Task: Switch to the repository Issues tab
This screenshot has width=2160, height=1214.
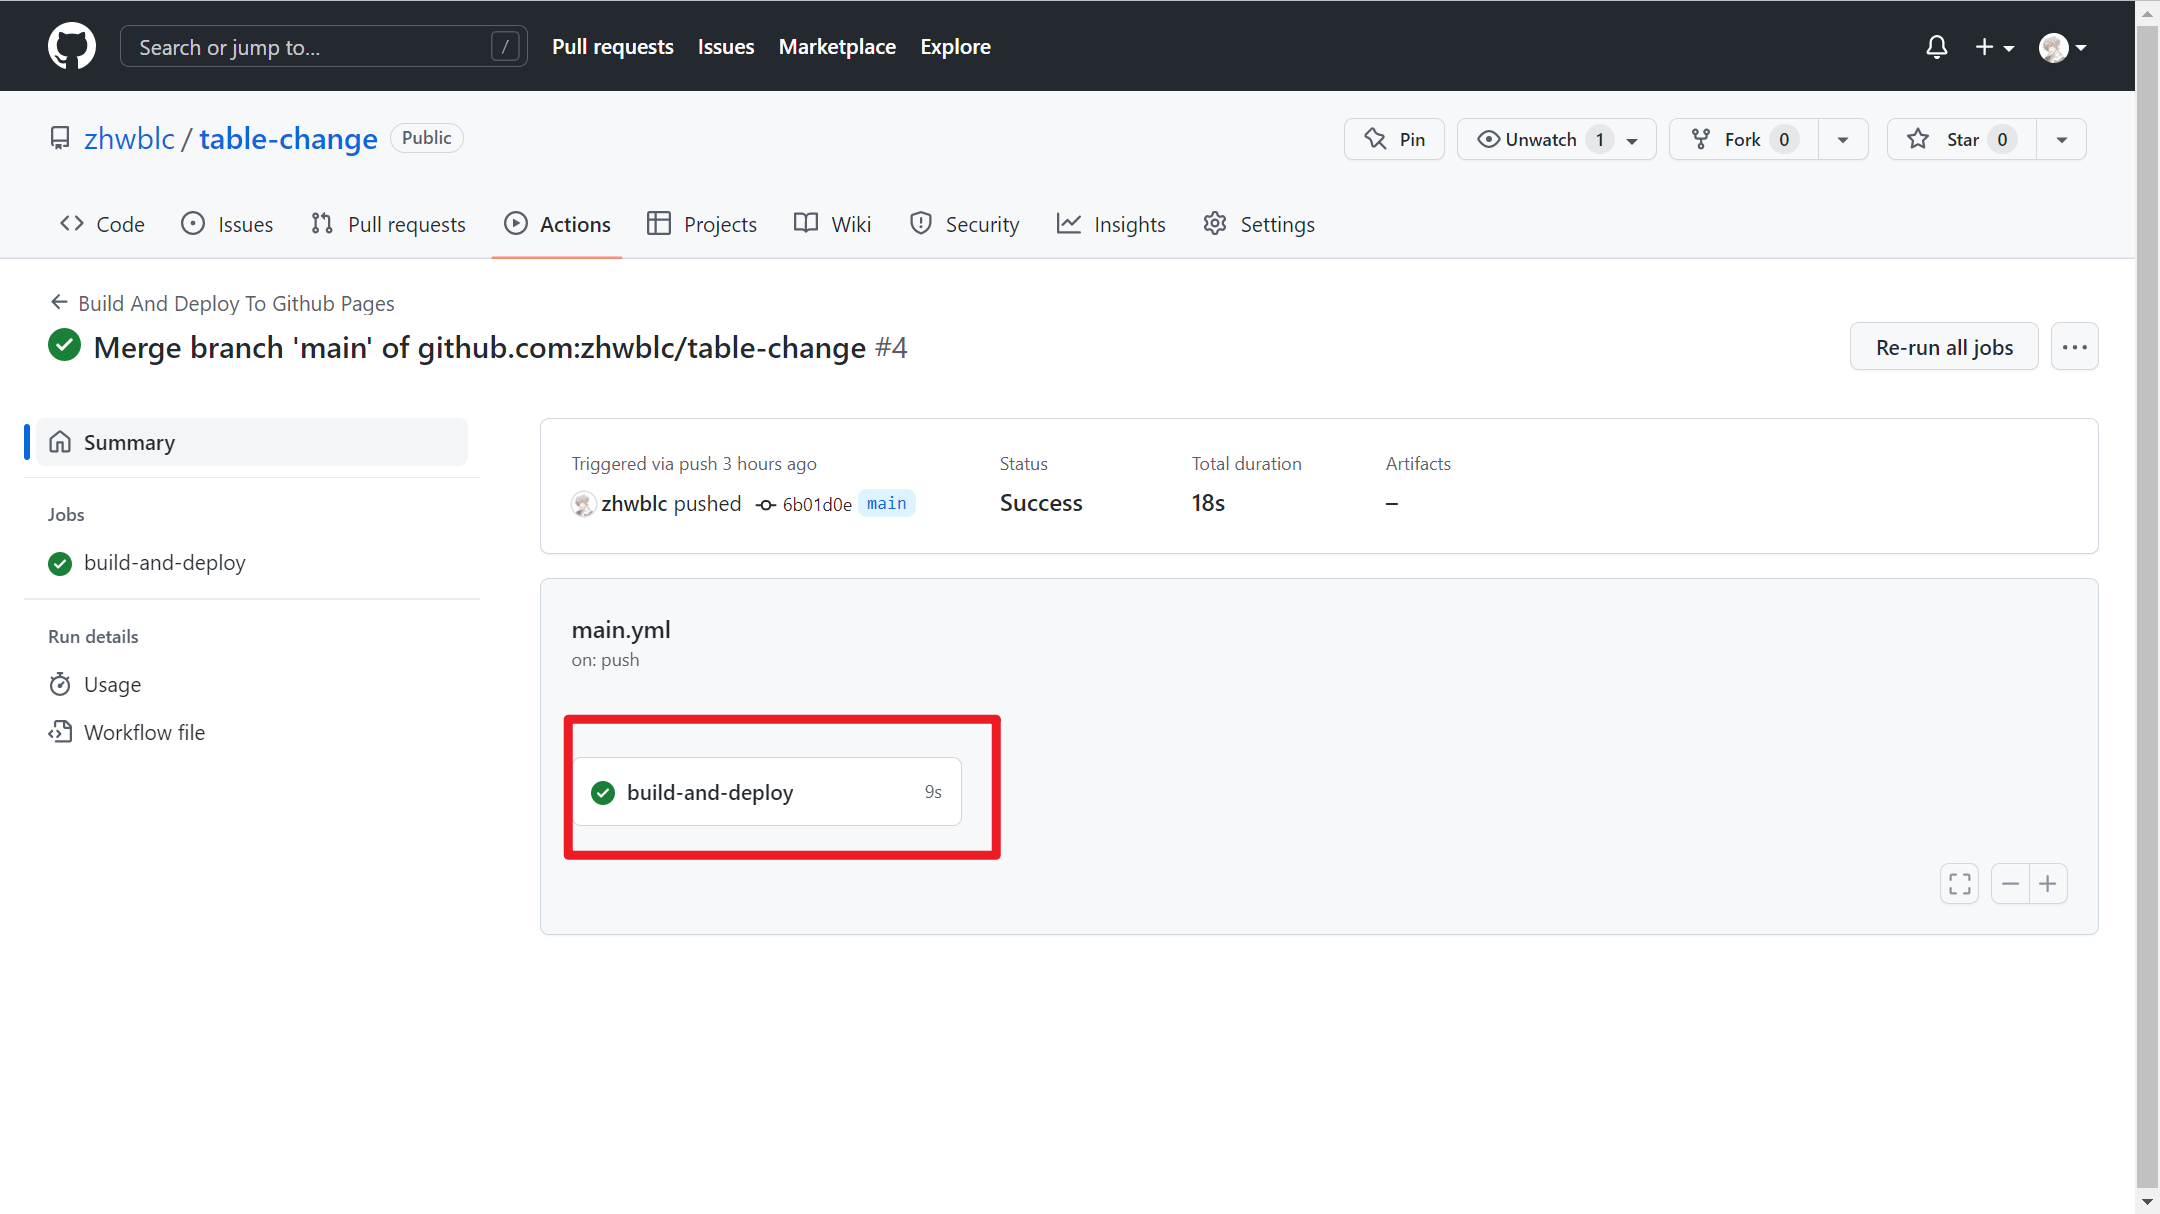Action: point(227,224)
